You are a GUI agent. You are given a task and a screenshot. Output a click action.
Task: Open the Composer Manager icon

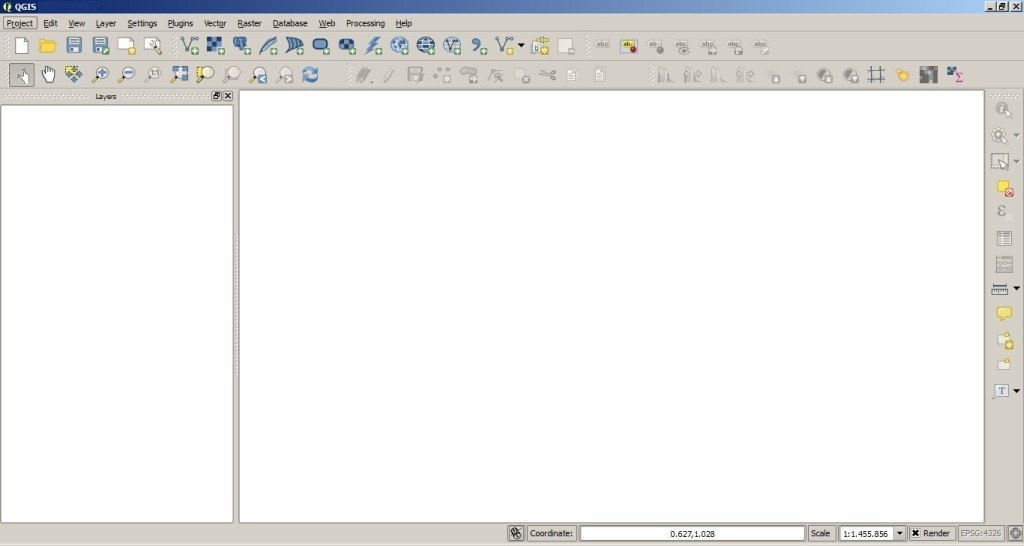[x=153, y=46]
